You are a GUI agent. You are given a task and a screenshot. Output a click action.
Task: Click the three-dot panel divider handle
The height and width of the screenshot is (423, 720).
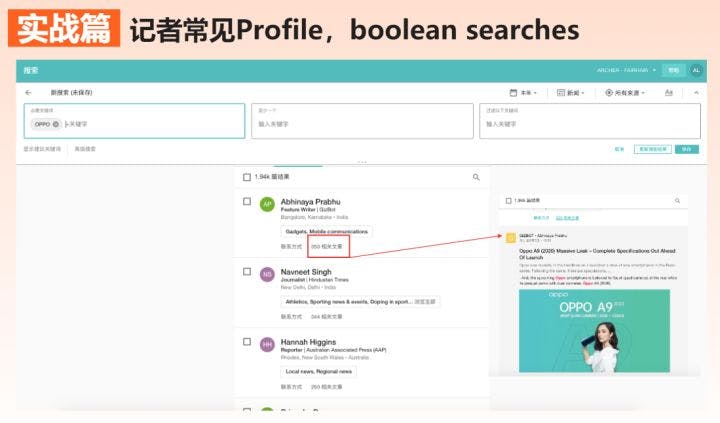tap(362, 162)
